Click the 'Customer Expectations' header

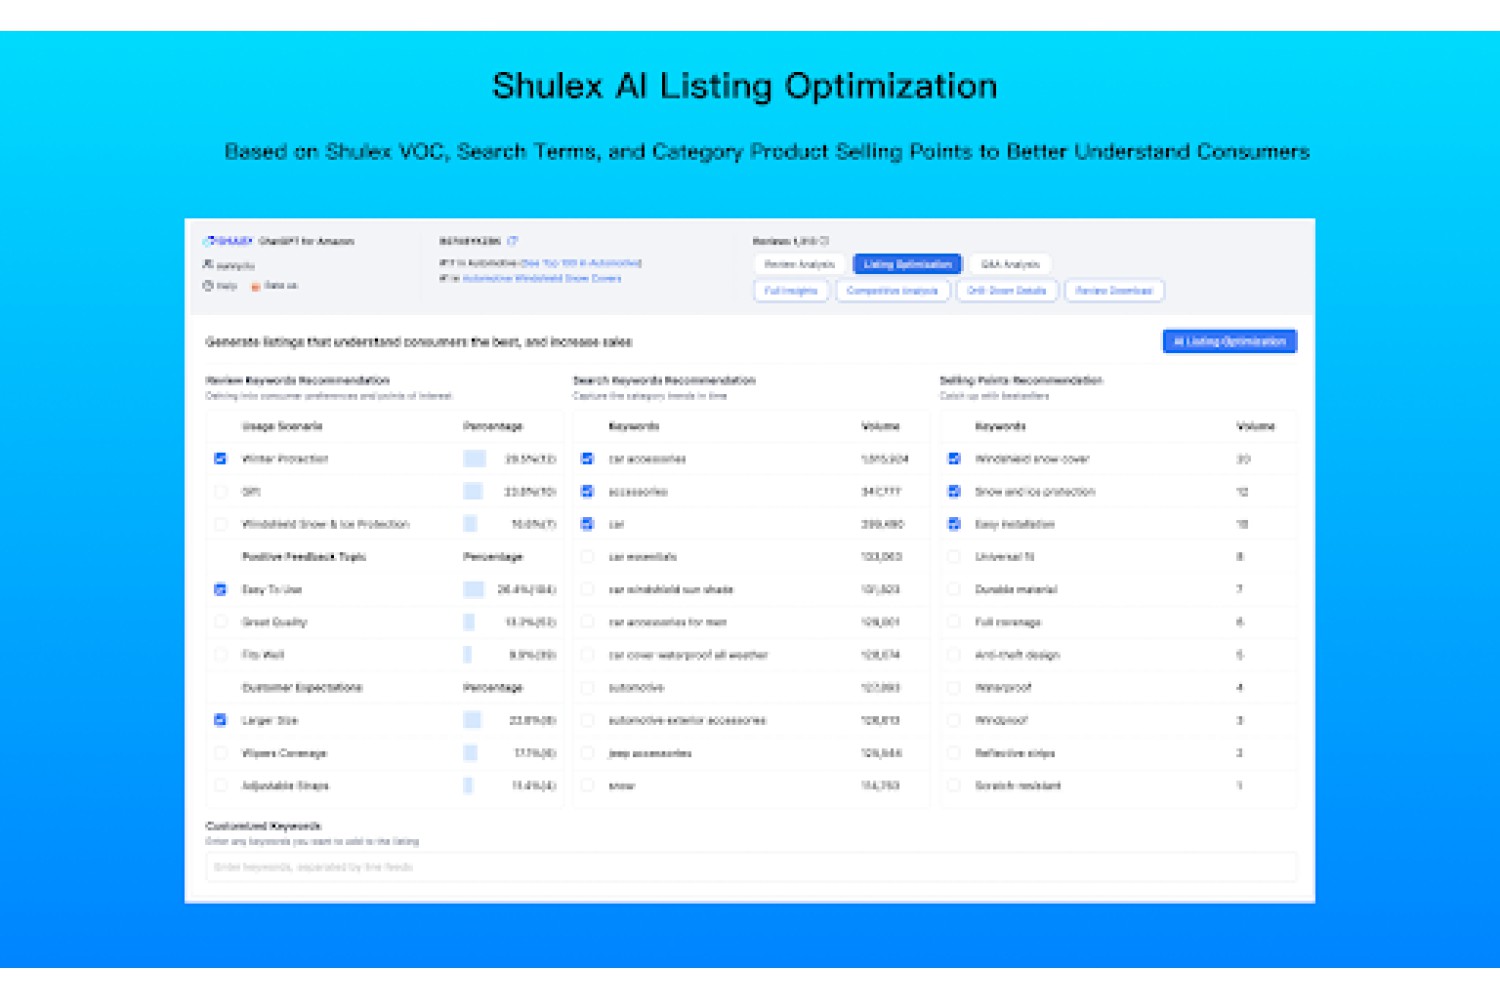302,687
